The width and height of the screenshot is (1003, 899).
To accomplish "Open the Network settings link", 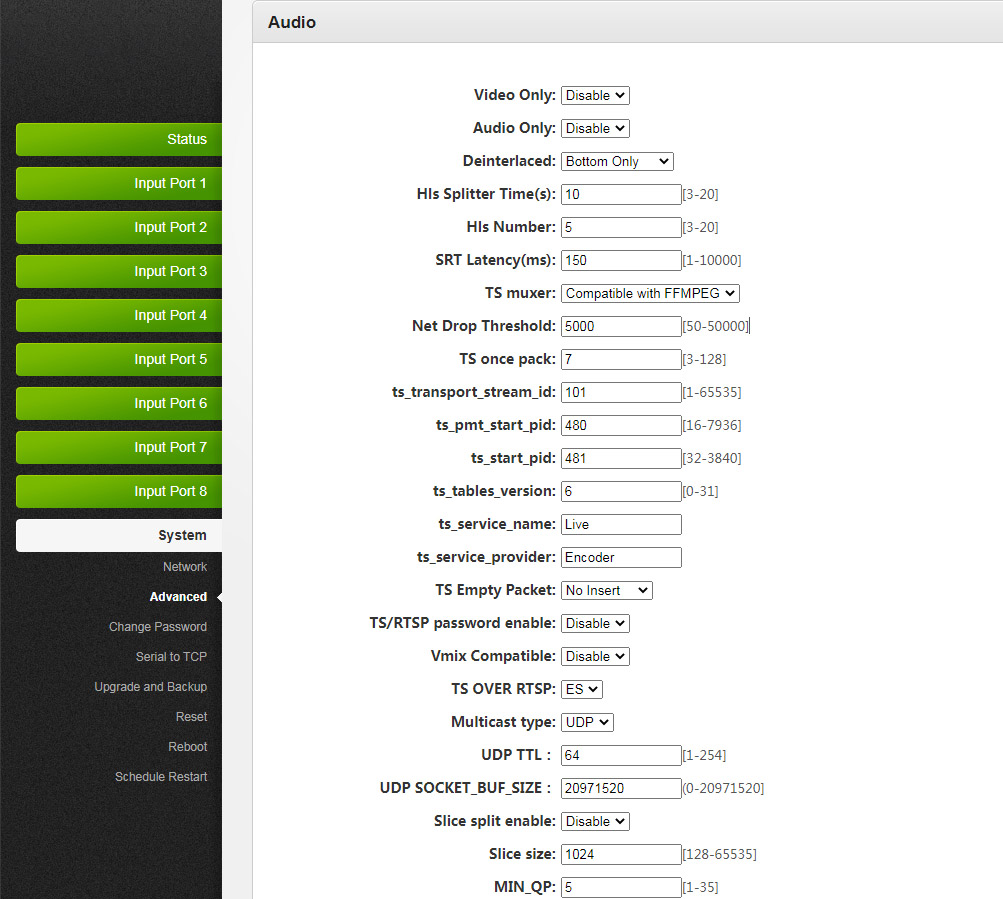I will 185,567.
